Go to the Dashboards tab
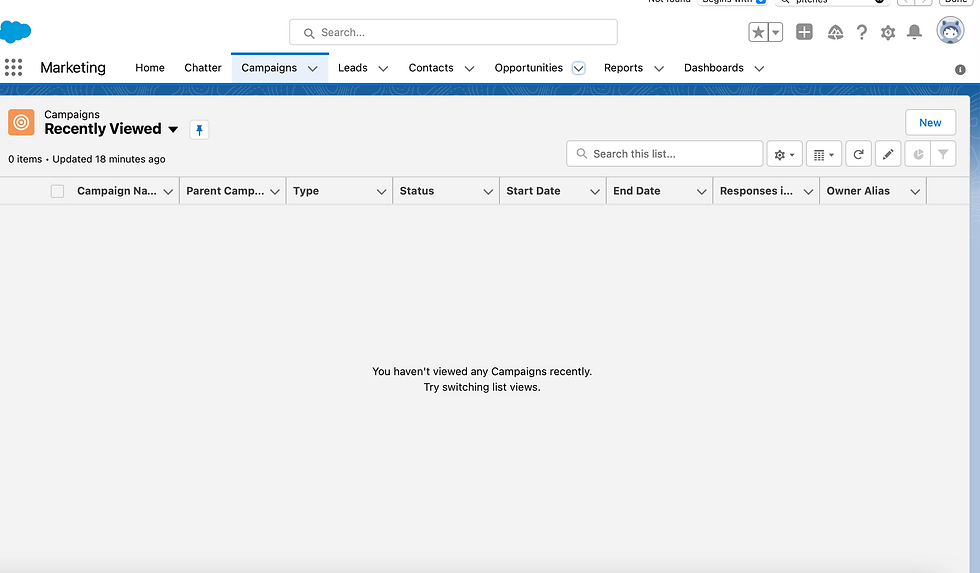Viewport: 980px width, 573px height. coord(714,67)
